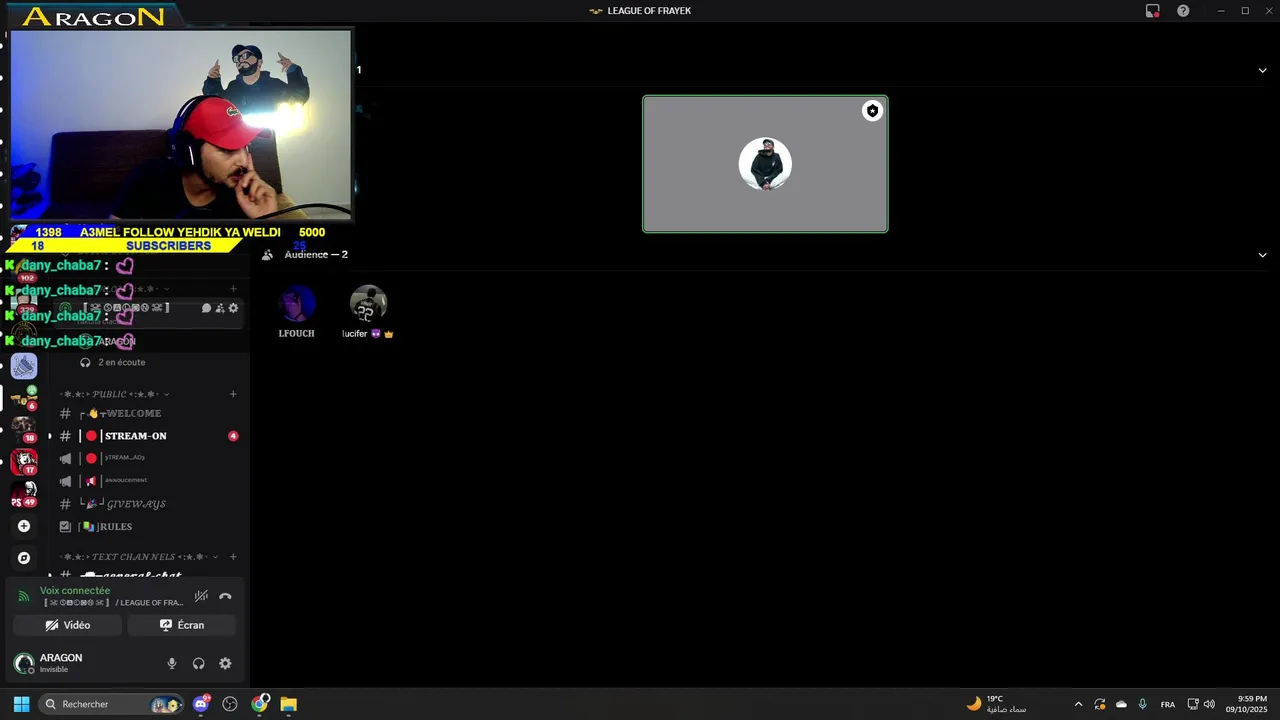Click the Add a Server plus icon
Screen dimensions: 1280x720
click(24, 526)
